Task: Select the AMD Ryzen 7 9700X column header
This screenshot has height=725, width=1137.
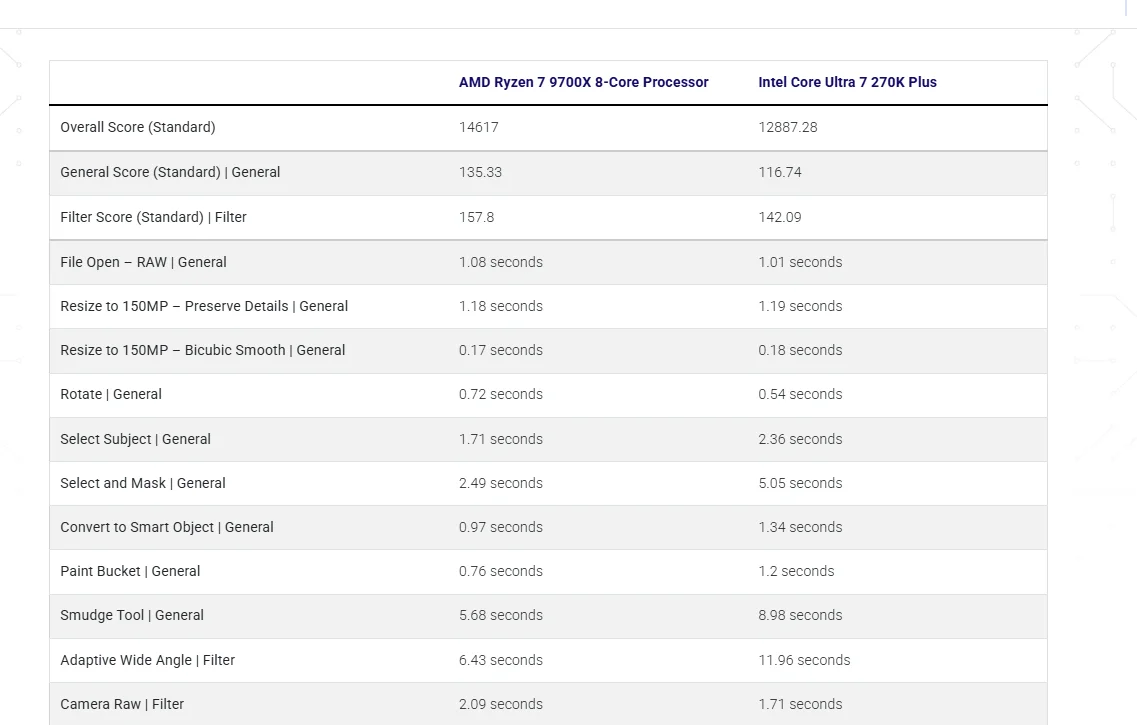Action: pos(583,82)
